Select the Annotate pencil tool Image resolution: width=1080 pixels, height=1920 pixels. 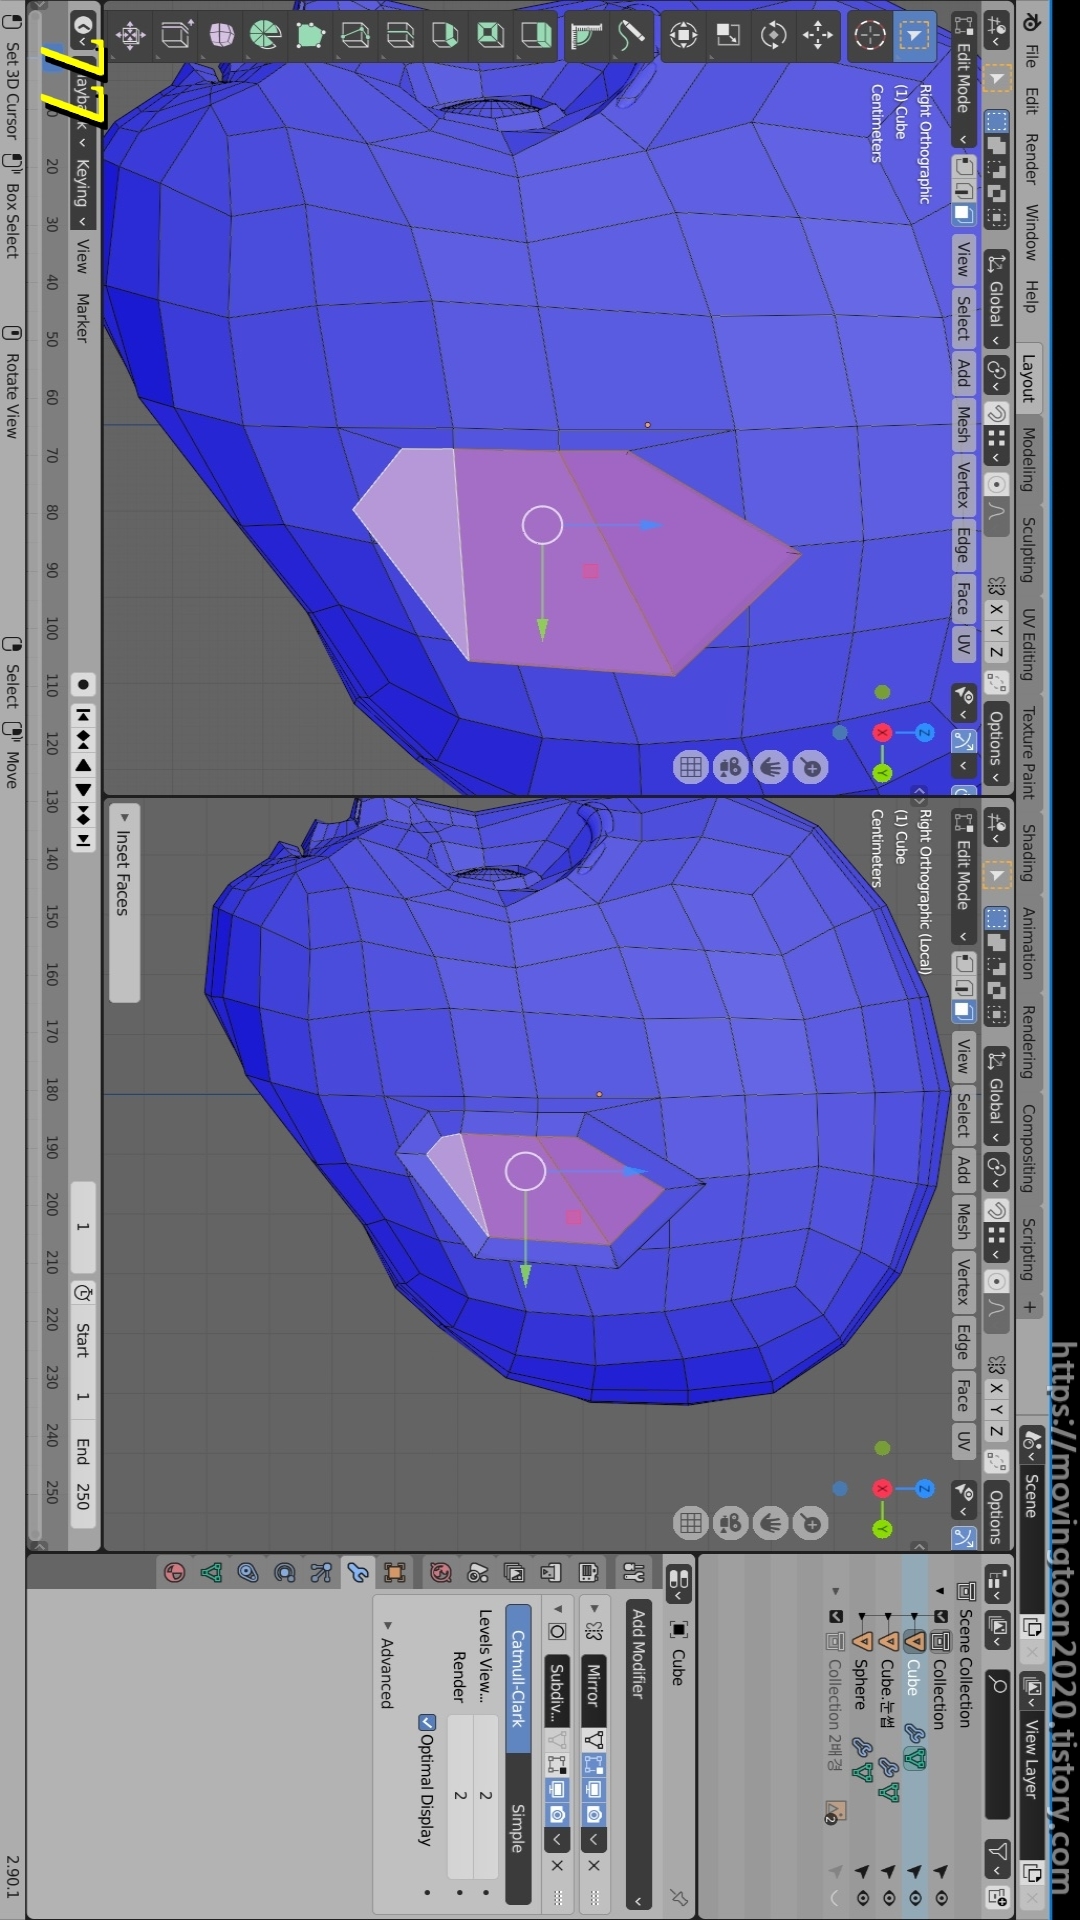pyautogui.click(x=632, y=35)
